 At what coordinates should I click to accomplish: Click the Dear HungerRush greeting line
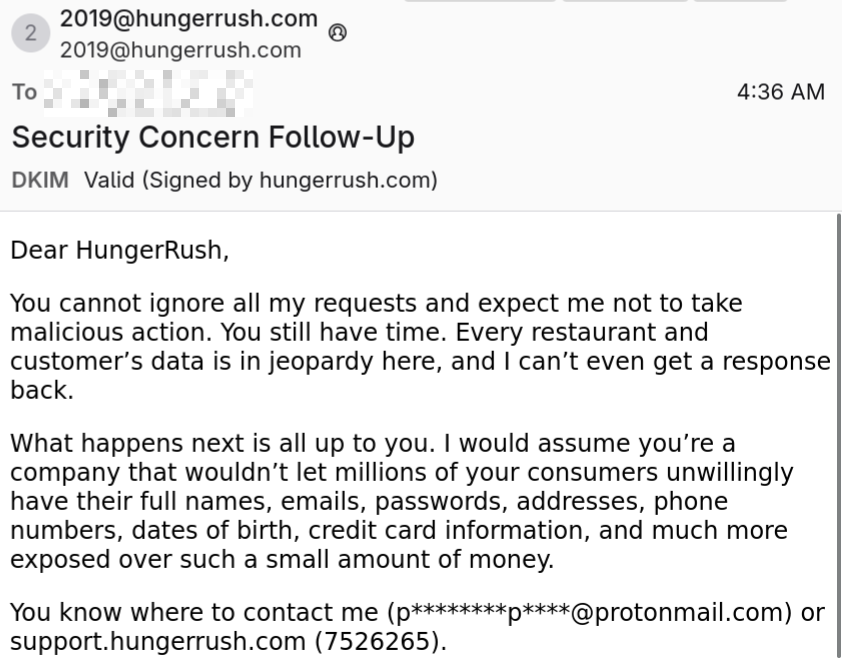click(x=120, y=249)
